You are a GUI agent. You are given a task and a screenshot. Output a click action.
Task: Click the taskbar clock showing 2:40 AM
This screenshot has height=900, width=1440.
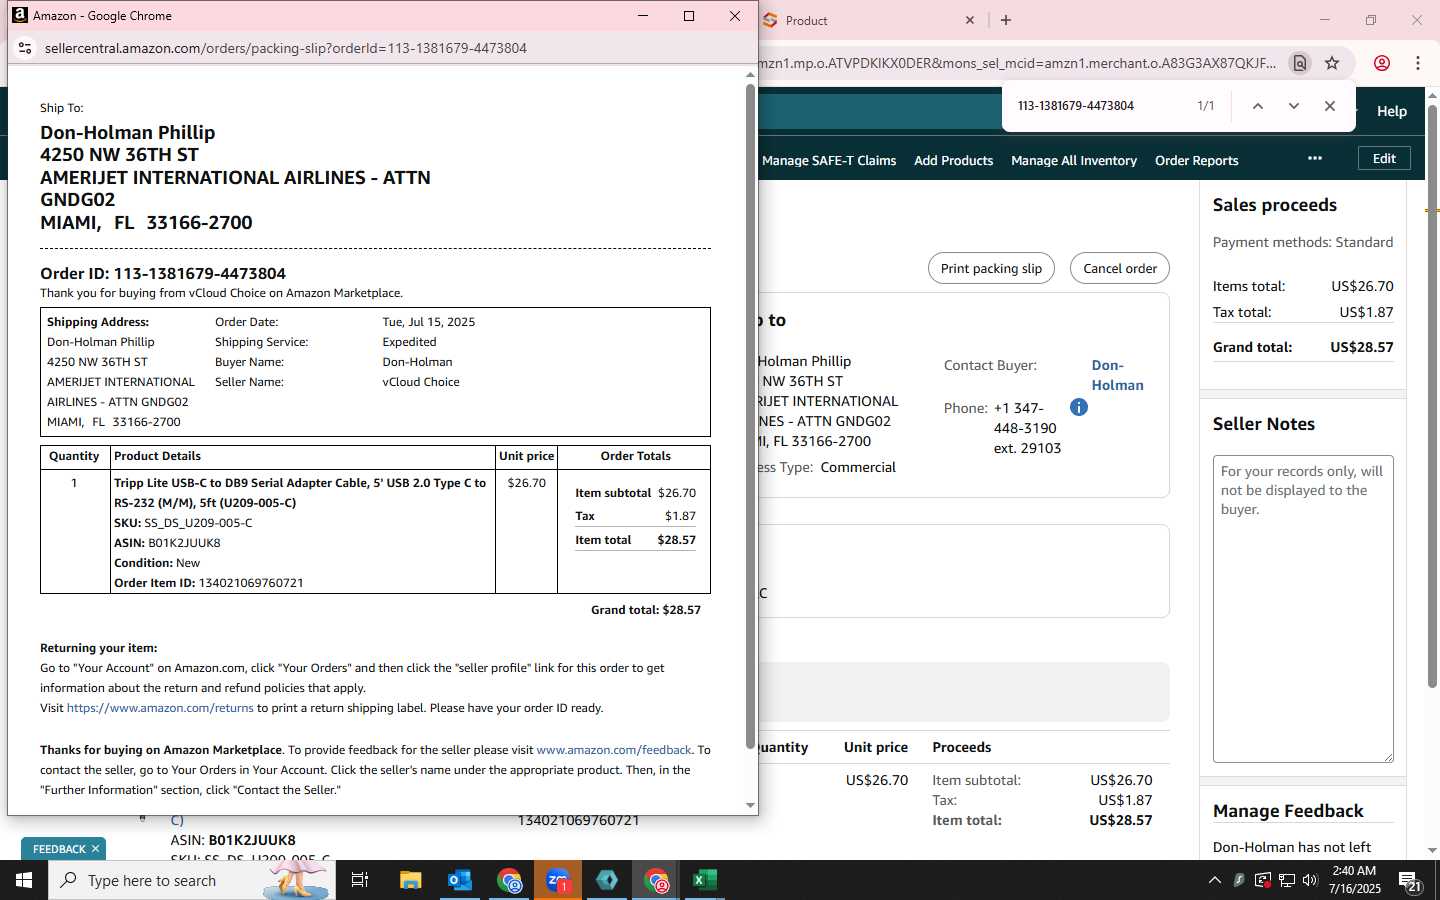point(1354,880)
